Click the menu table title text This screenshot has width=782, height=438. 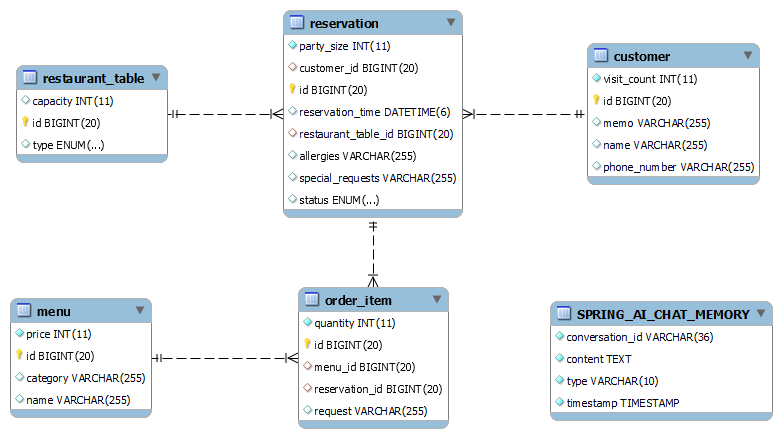point(52,311)
